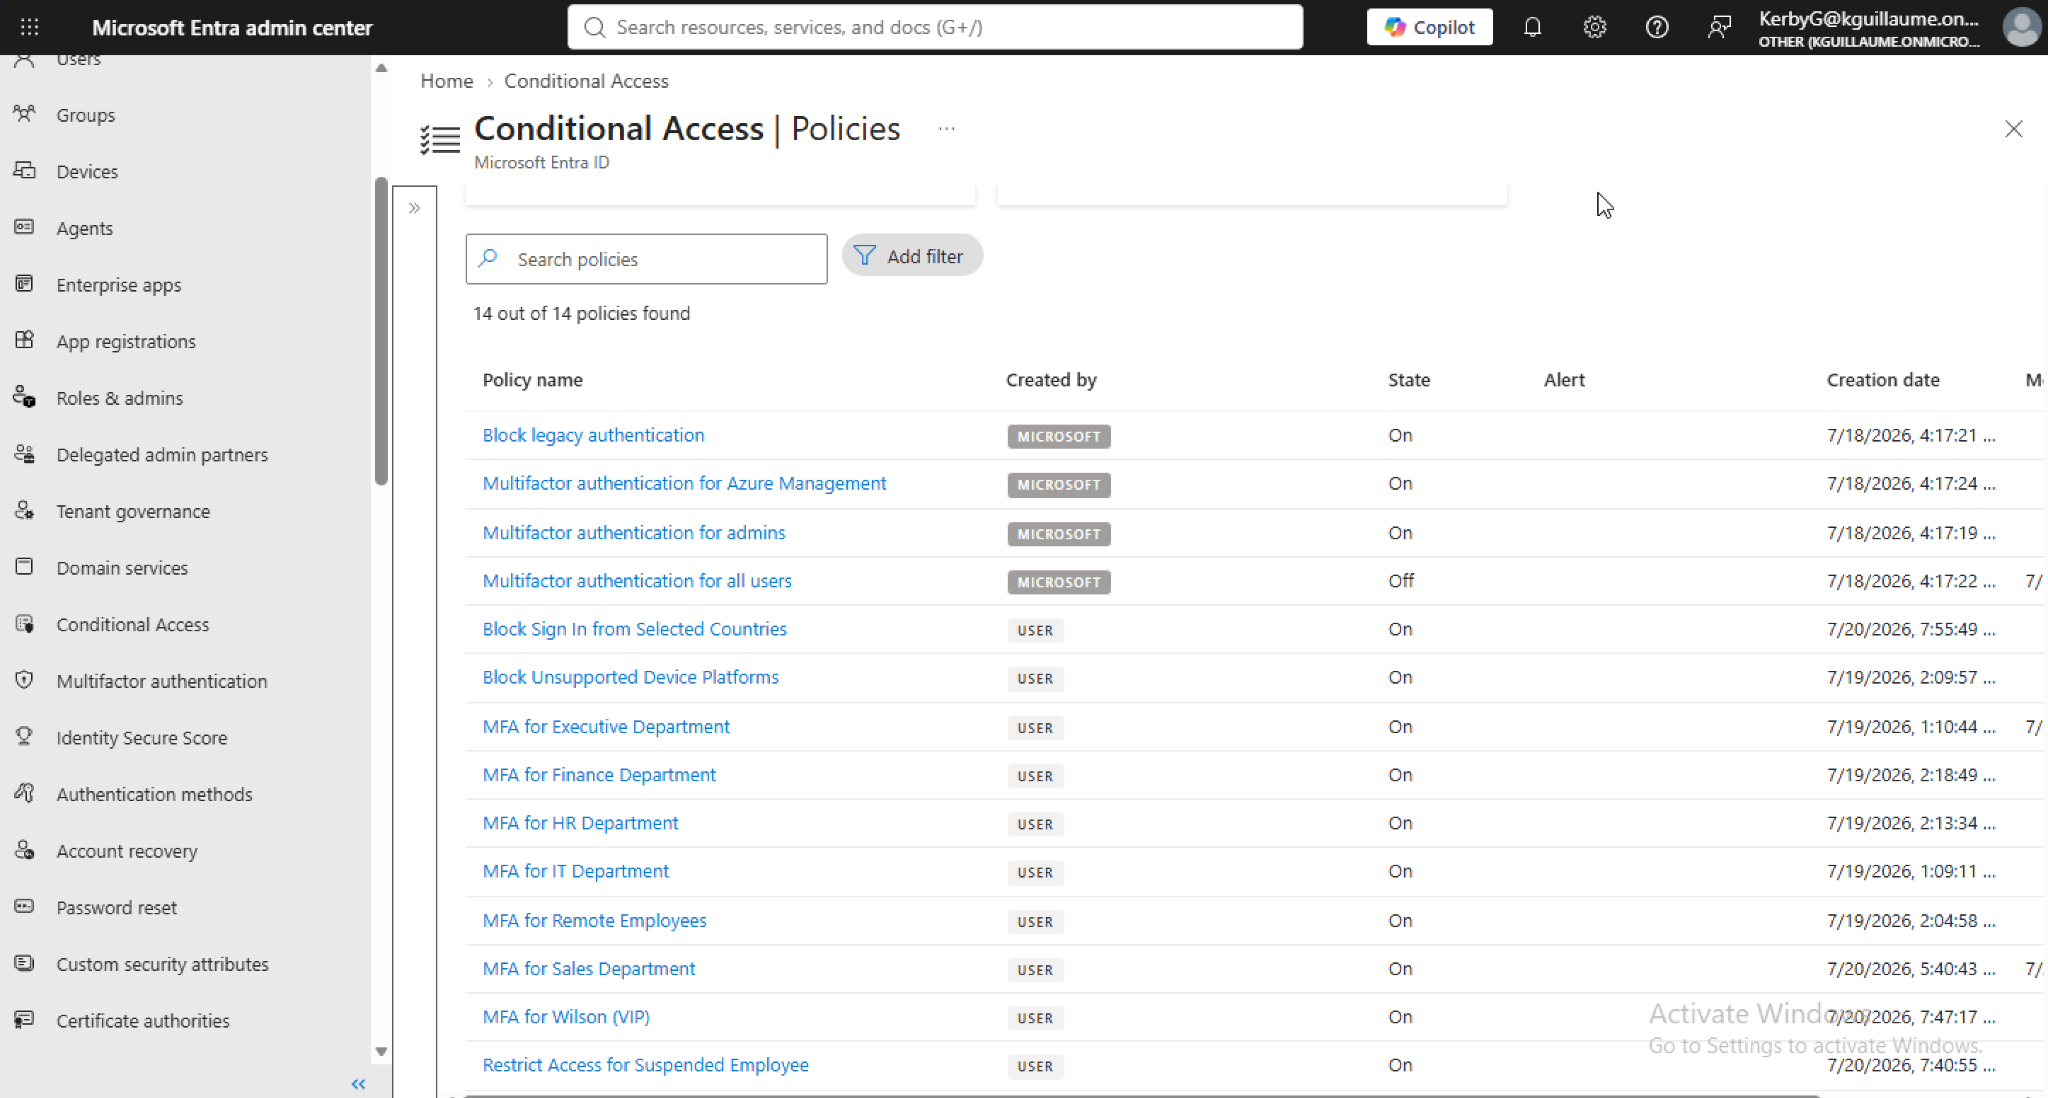Image resolution: width=2048 pixels, height=1098 pixels.
Task: Click the Custom security attributes icon
Action: (x=25, y=963)
